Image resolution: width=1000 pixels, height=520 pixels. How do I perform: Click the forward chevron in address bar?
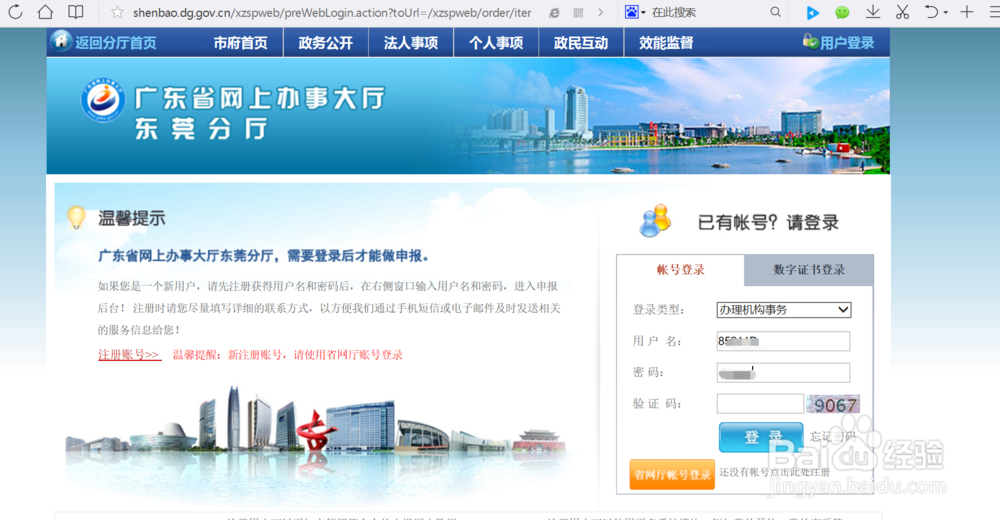600,12
